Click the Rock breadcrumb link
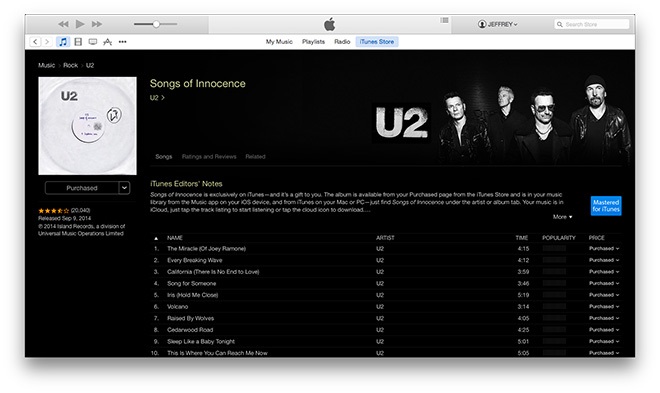 [x=70, y=65]
